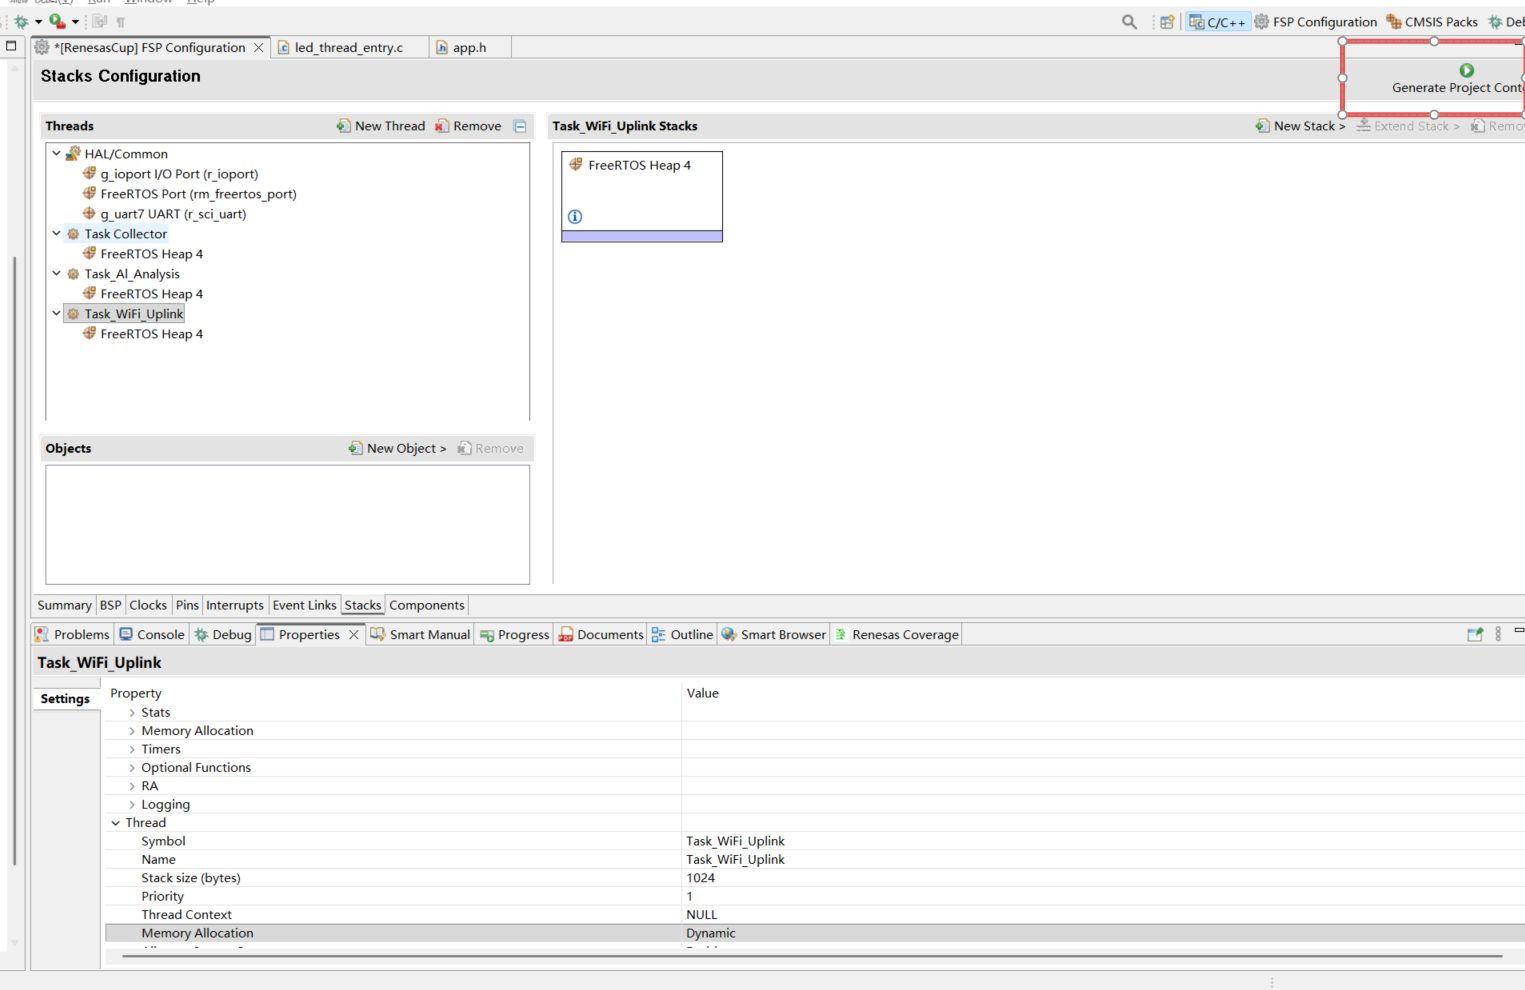Select the Settings tab in Properties

65,699
